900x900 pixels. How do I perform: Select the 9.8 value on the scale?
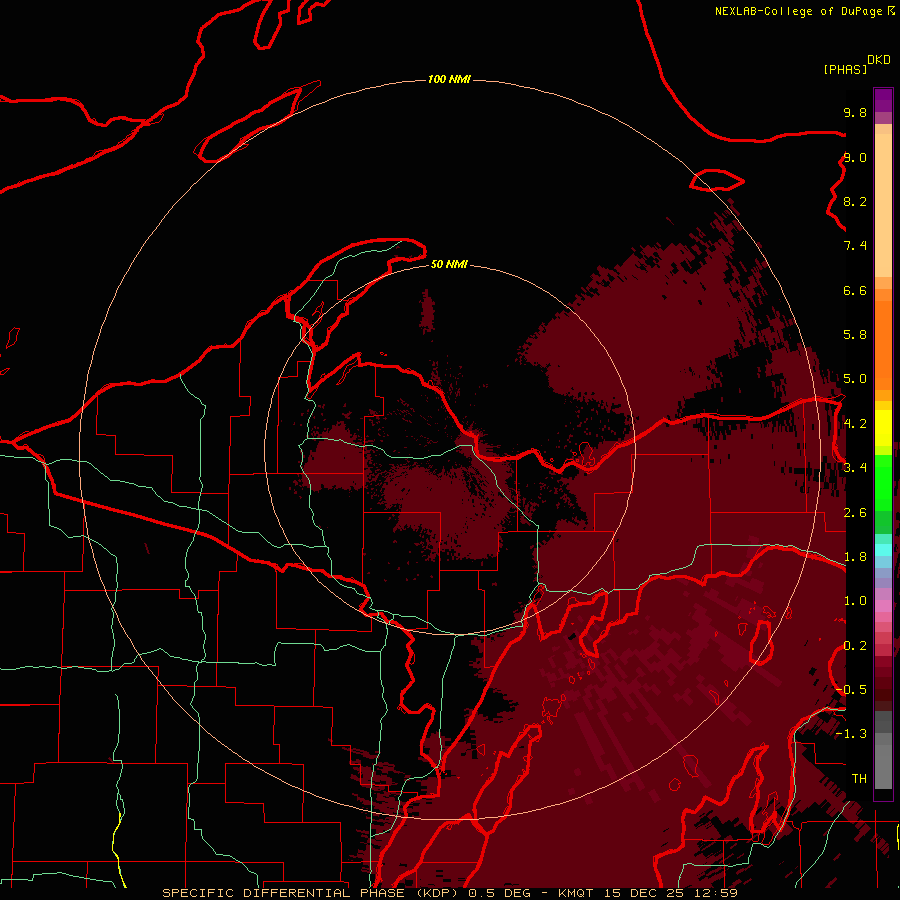tap(855, 112)
